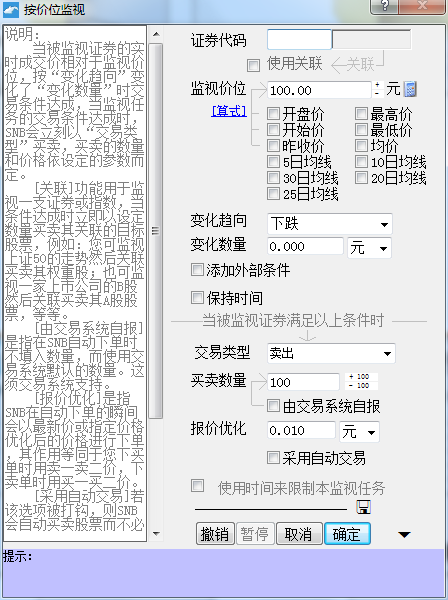Open the 变化趋向 dropdown showing 下跌
Screen dimensions: 448x600
[330, 224]
